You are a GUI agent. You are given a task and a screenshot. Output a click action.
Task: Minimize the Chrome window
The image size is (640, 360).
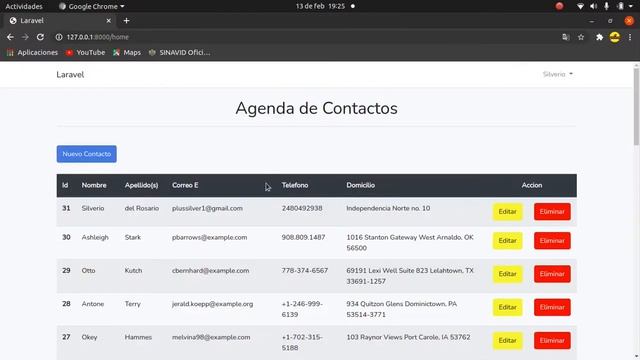[x=591, y=21]
